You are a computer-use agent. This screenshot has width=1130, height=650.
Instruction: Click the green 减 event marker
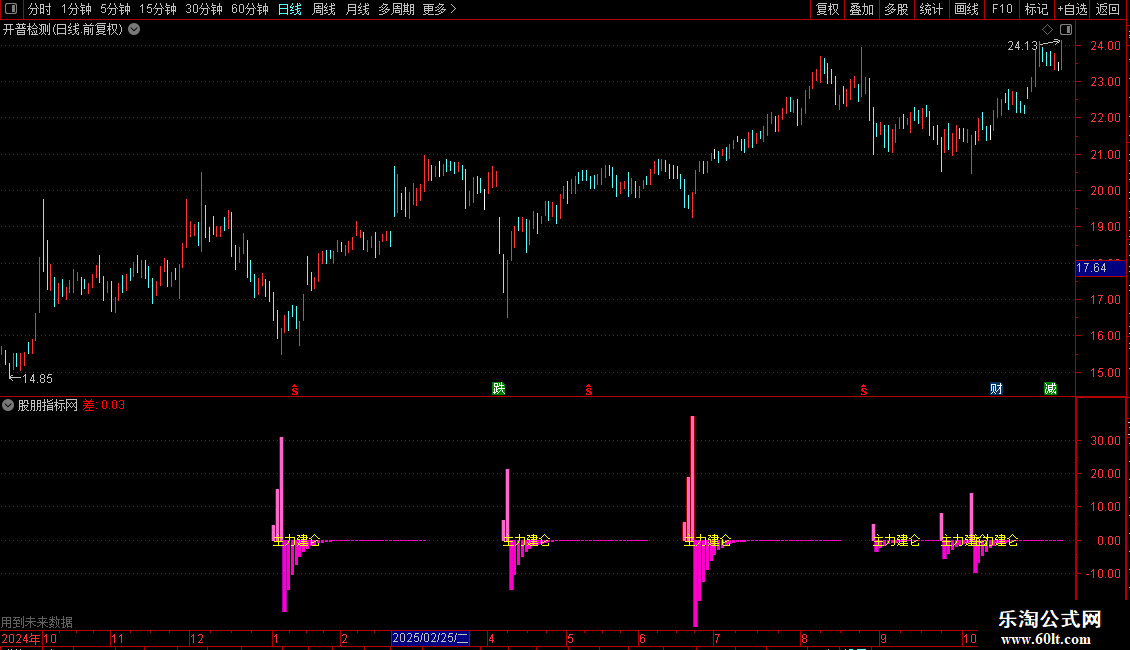point(1050,388)
